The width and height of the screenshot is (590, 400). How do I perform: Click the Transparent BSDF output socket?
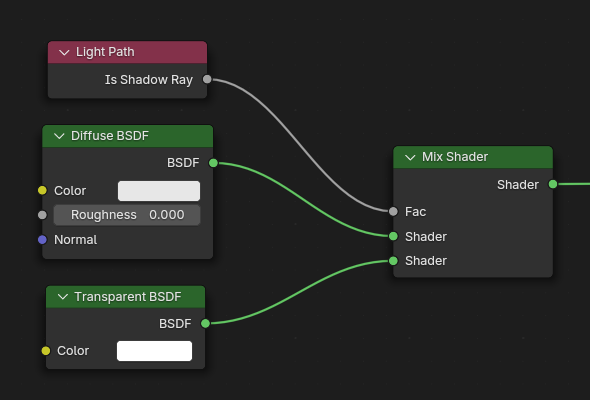205,323
